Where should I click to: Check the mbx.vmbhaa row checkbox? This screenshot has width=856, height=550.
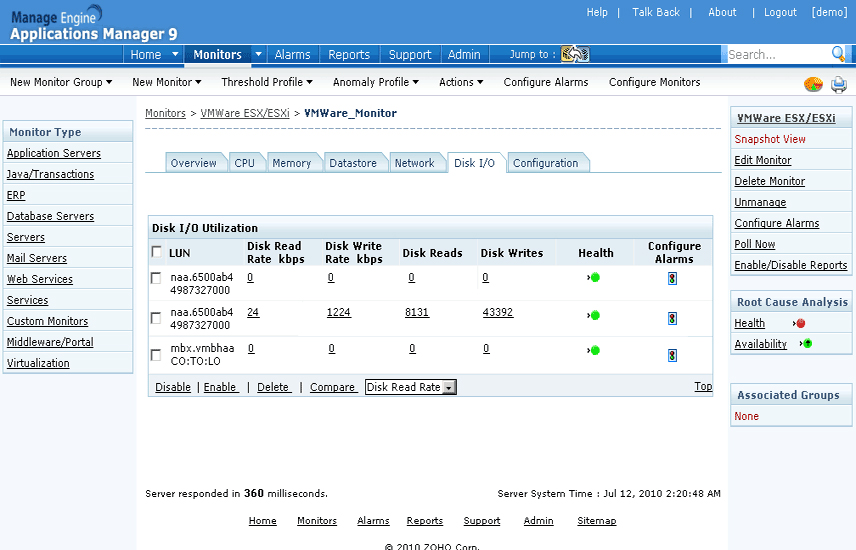tap(156, 355)
